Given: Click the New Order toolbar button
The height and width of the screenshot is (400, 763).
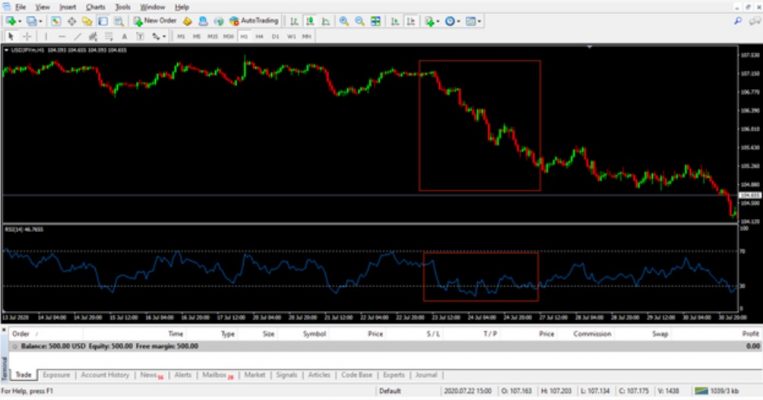Looking at the screenshot, I should (x=155, y=20).
